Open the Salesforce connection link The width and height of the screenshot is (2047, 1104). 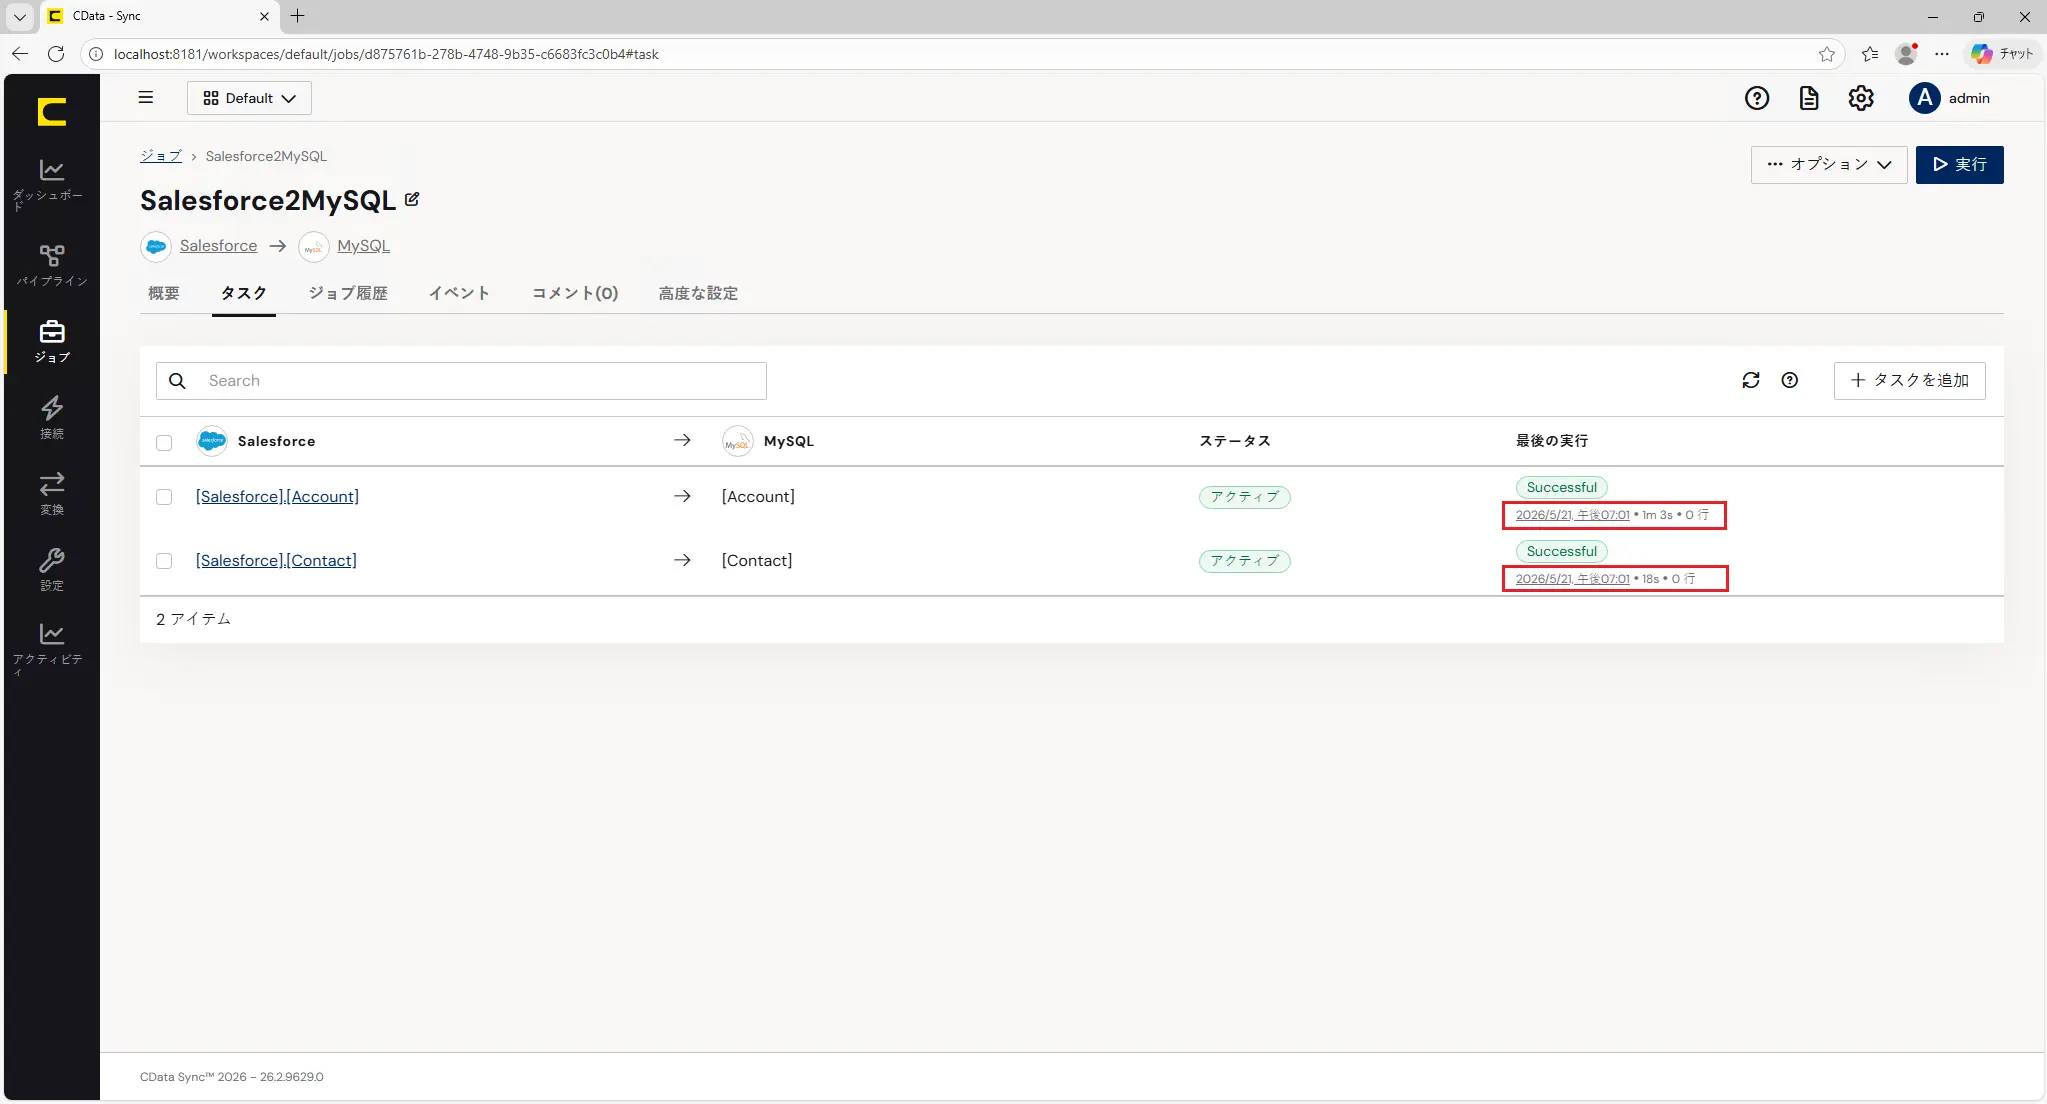pyautogui.click(x=218, y=246)
